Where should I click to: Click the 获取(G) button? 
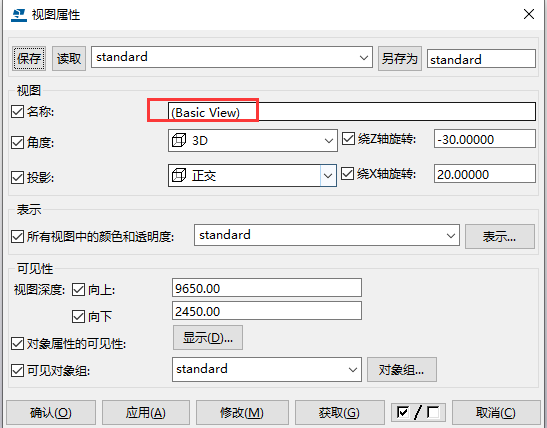pos(339,413)
